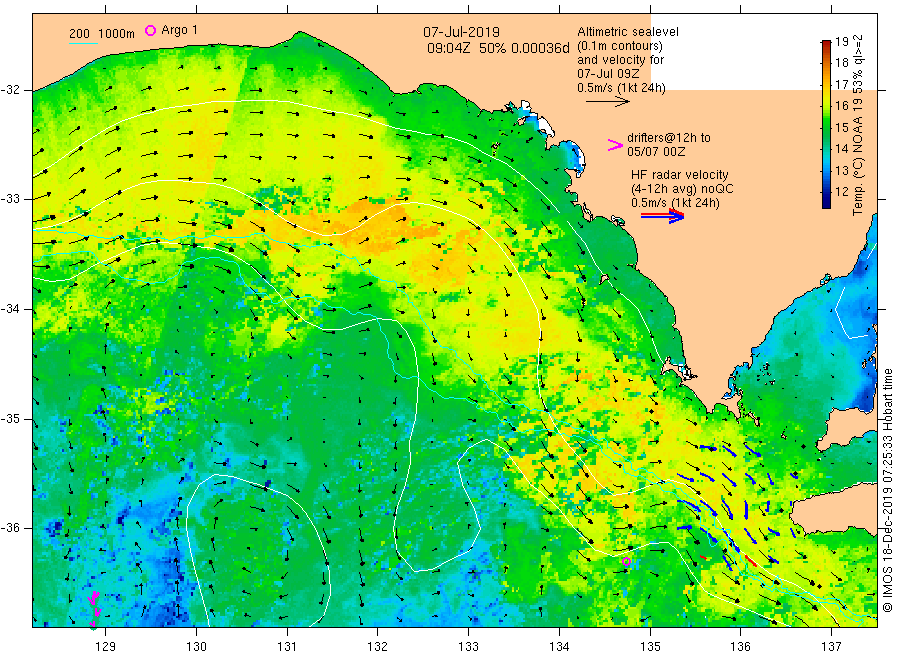
Task: Click the 131 longitude axis label
Action: coord(287,647)
